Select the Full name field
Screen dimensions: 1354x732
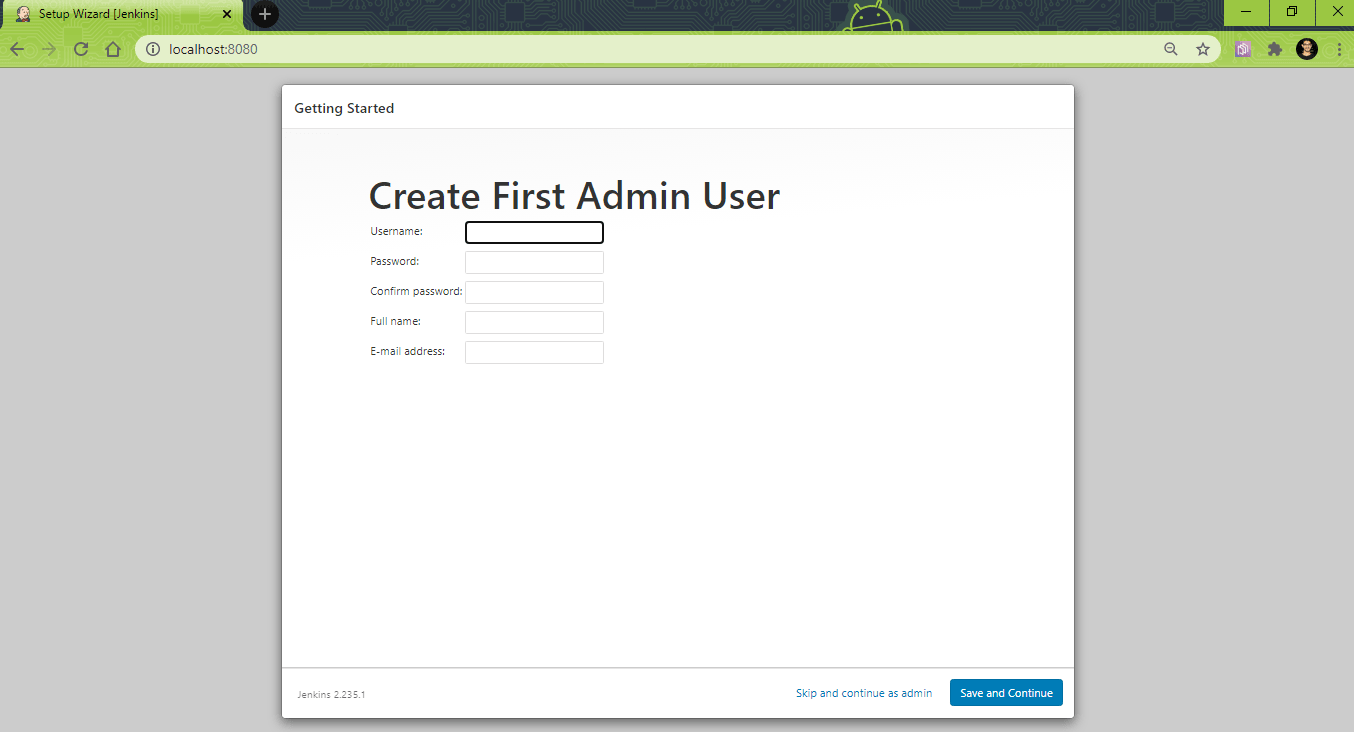tap(534, 322)
